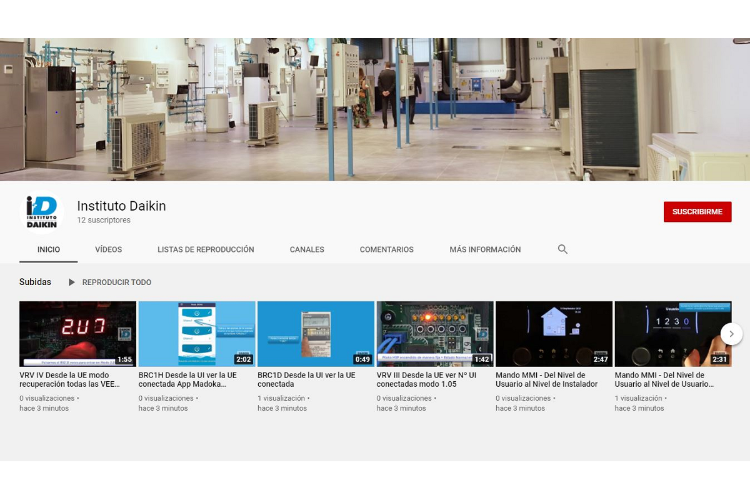Image resolution: width=750 pixels, height=500 pixels.
Task: Open the Mando MMI 1230 code thumbnail
Action: (x=673, y=334)
